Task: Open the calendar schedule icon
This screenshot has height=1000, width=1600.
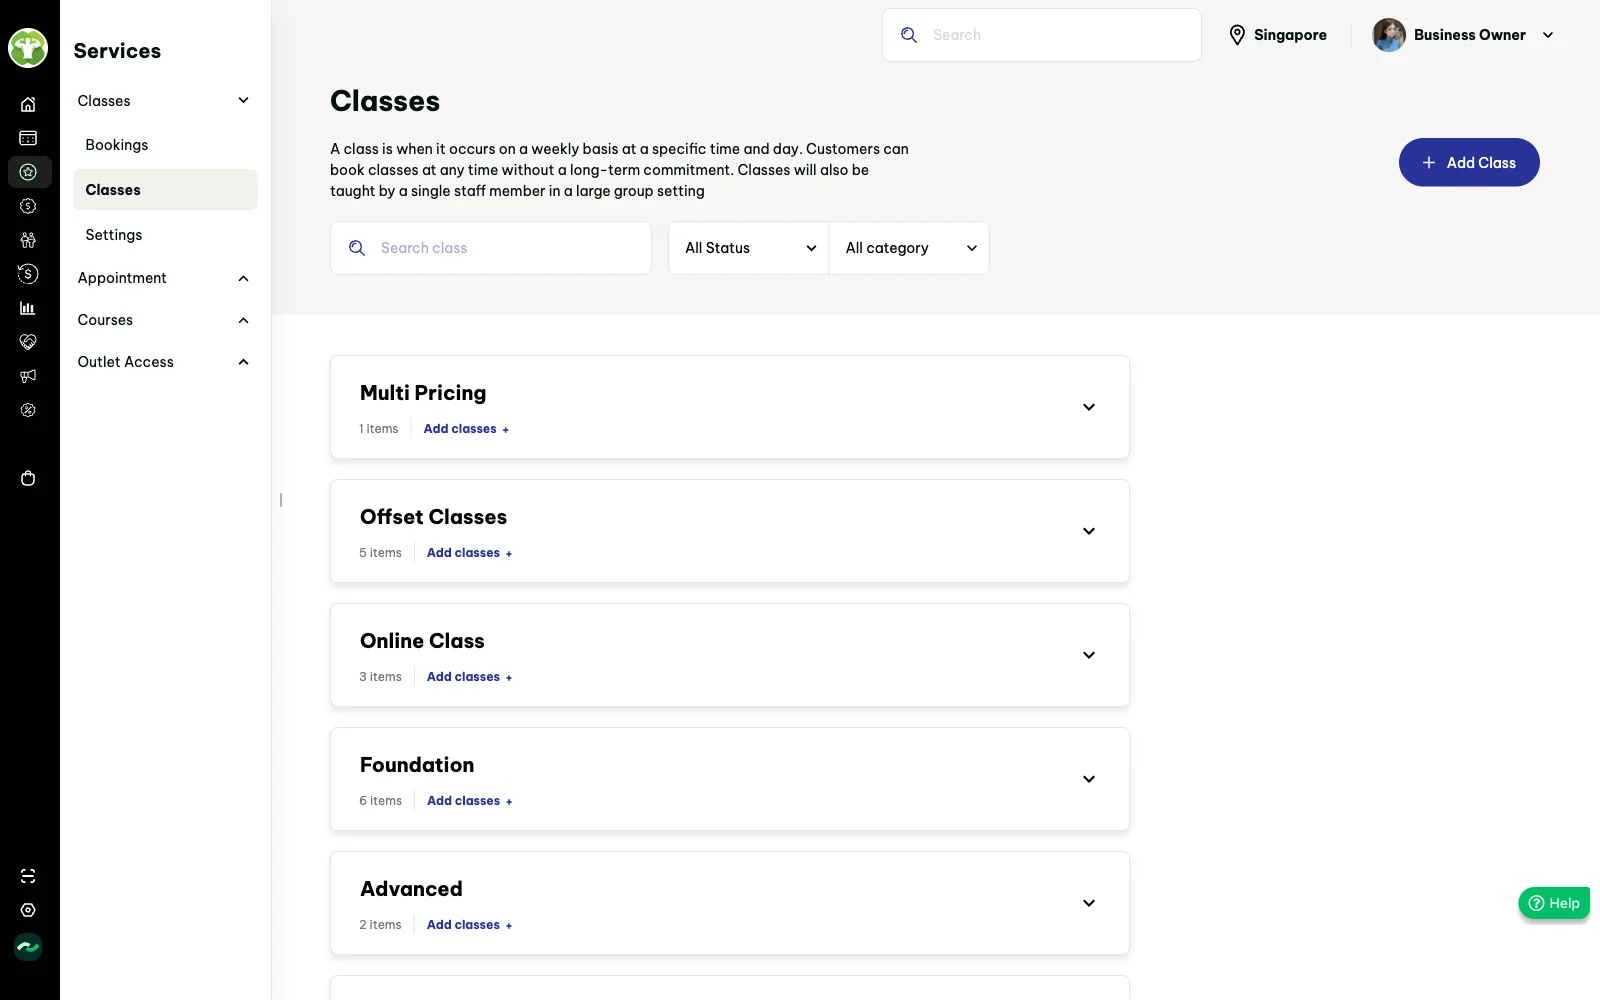Action: pos(28,138)
